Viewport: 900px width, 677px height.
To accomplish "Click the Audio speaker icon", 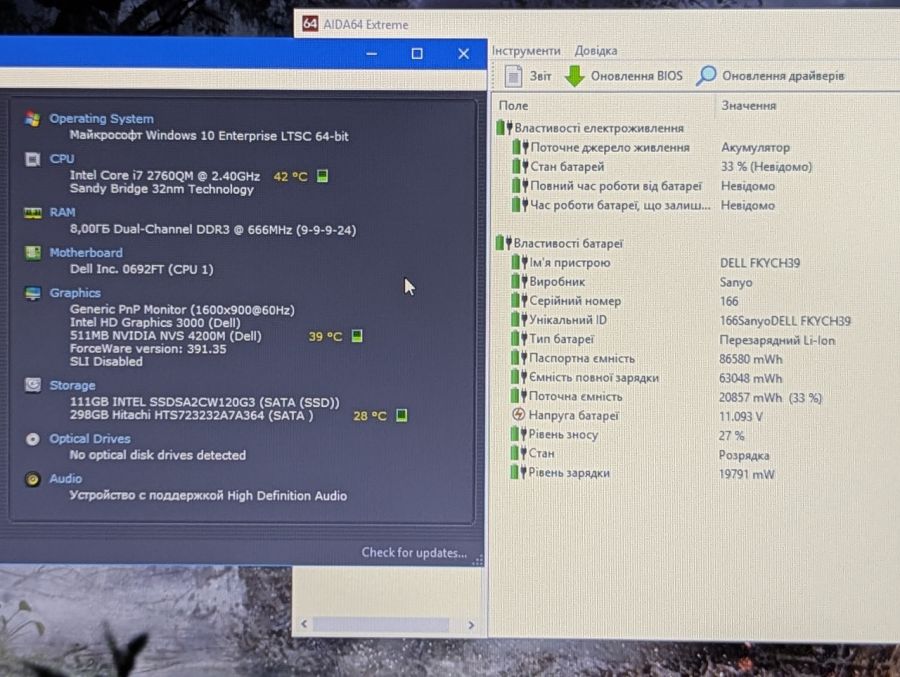I will tap(33, 479).
